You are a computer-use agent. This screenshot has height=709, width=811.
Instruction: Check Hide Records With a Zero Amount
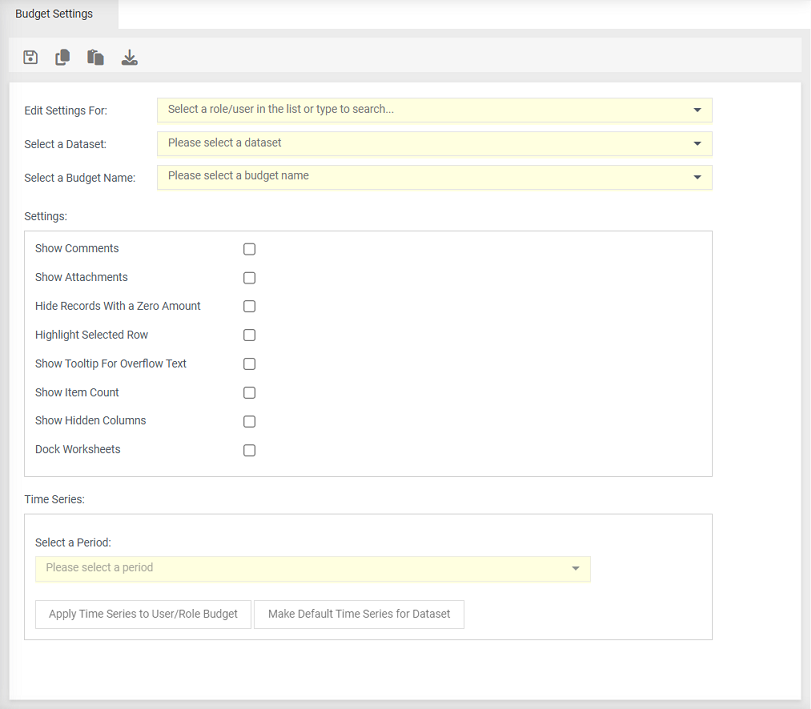click(249, 306)
